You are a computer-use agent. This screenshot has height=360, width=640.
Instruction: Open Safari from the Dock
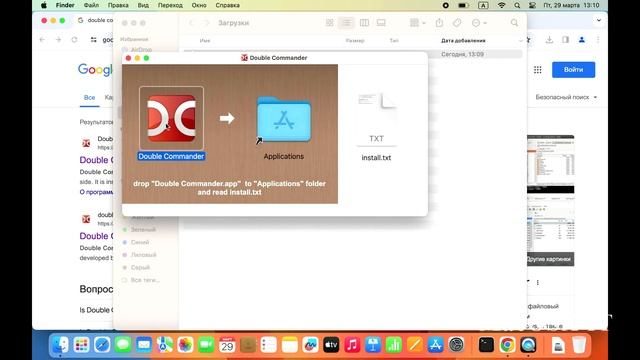[102, 345]
